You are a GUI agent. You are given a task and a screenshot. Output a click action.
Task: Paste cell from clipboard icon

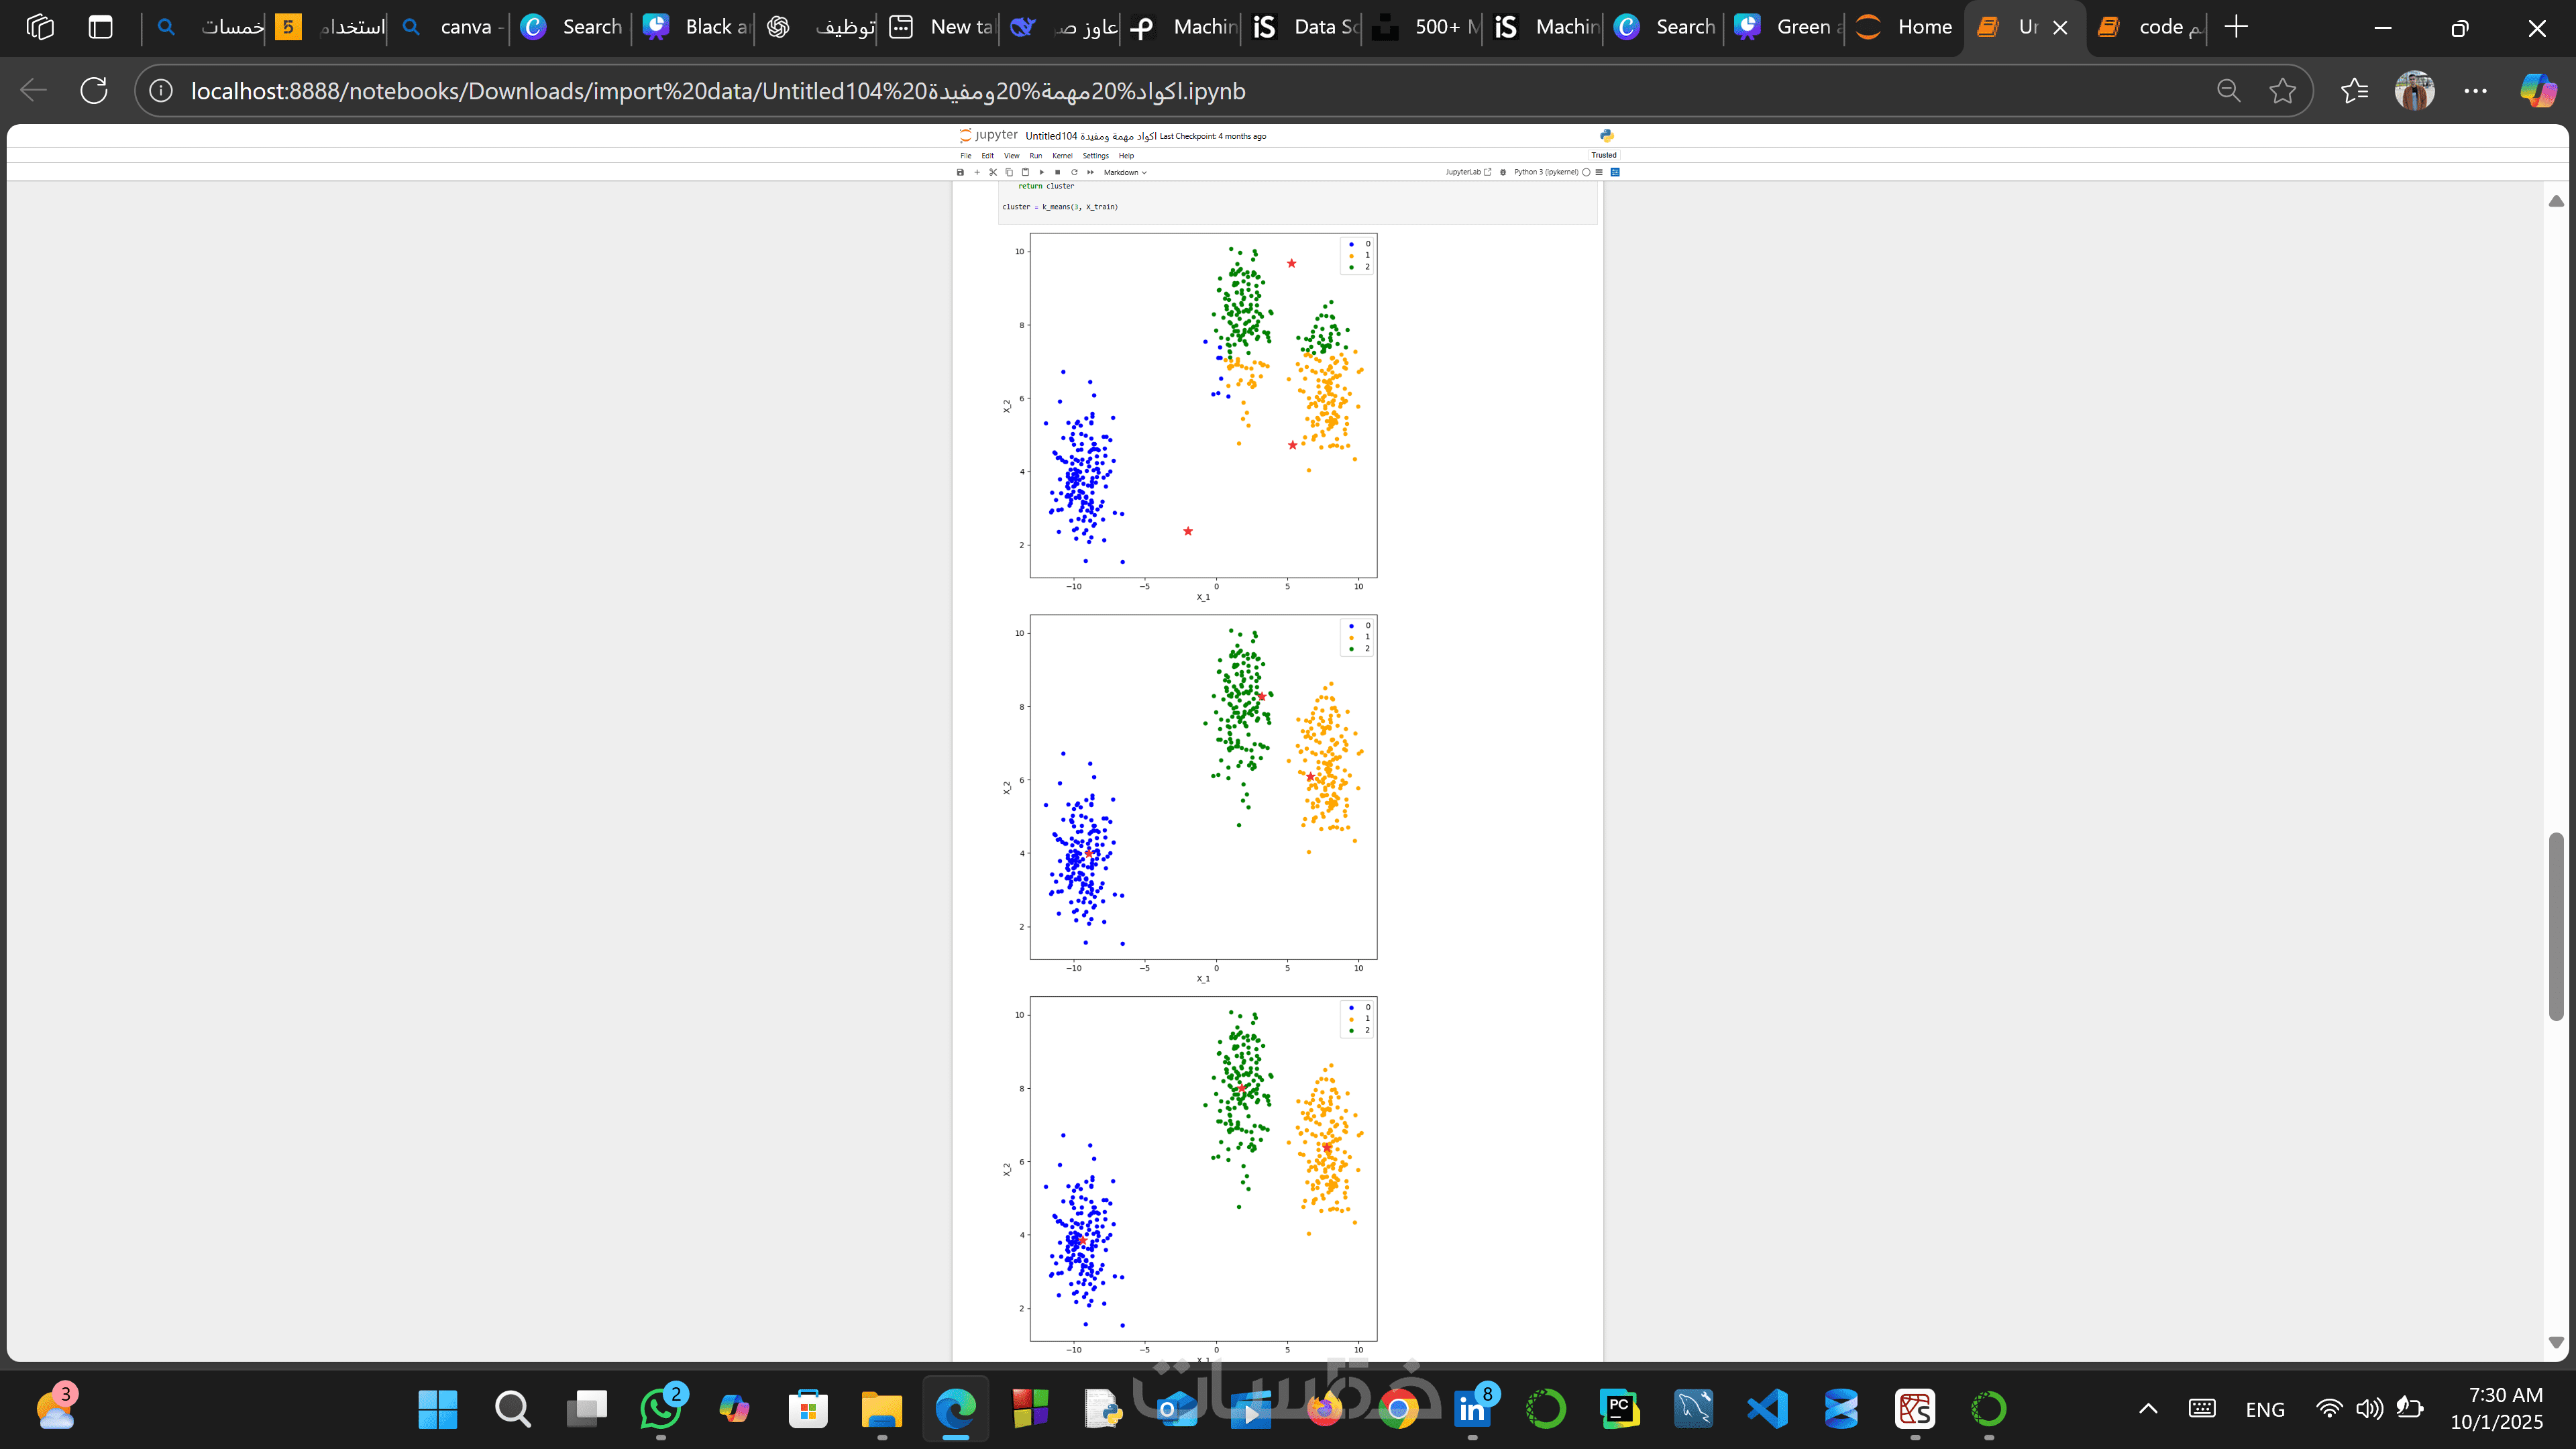click(1025, 172)
